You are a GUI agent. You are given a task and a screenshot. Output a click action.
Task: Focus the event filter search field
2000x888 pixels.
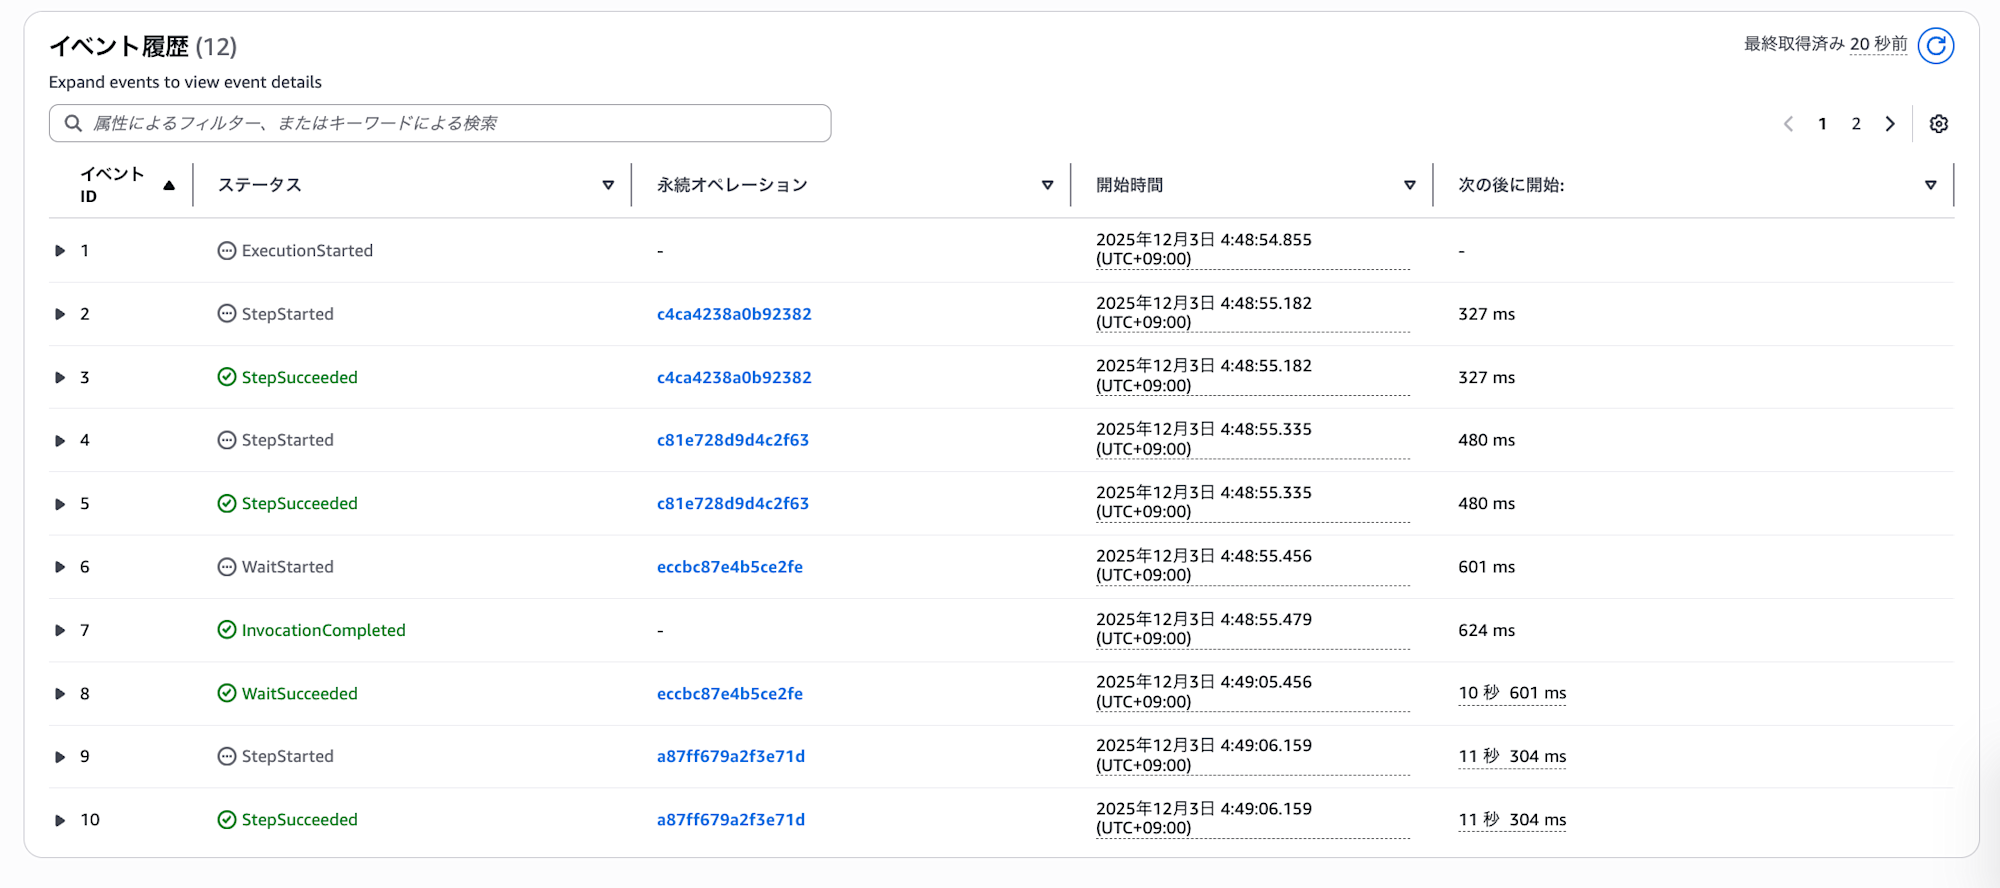click(x=440, y=123)
